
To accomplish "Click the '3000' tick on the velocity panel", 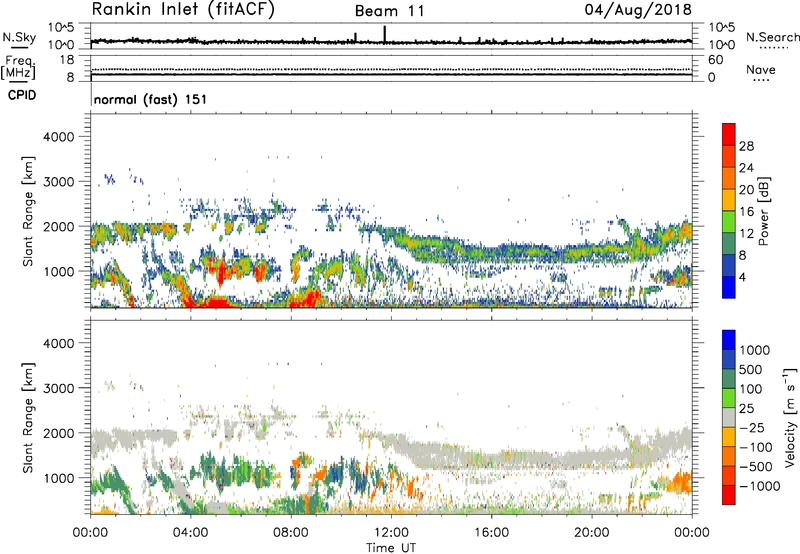I will point(58,388).
